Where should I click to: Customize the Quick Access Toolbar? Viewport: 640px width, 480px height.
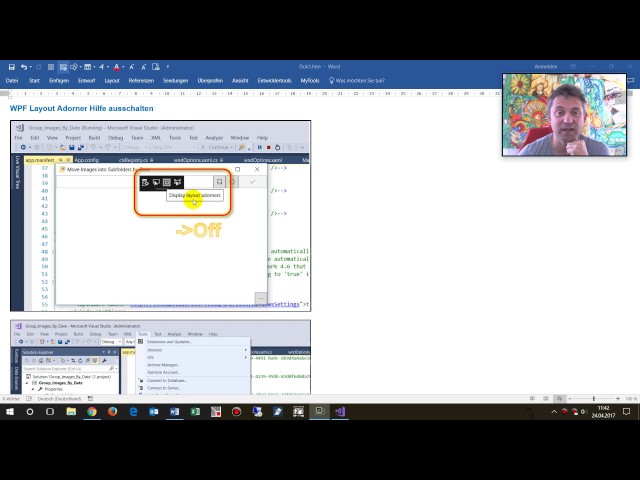point(168,67)
